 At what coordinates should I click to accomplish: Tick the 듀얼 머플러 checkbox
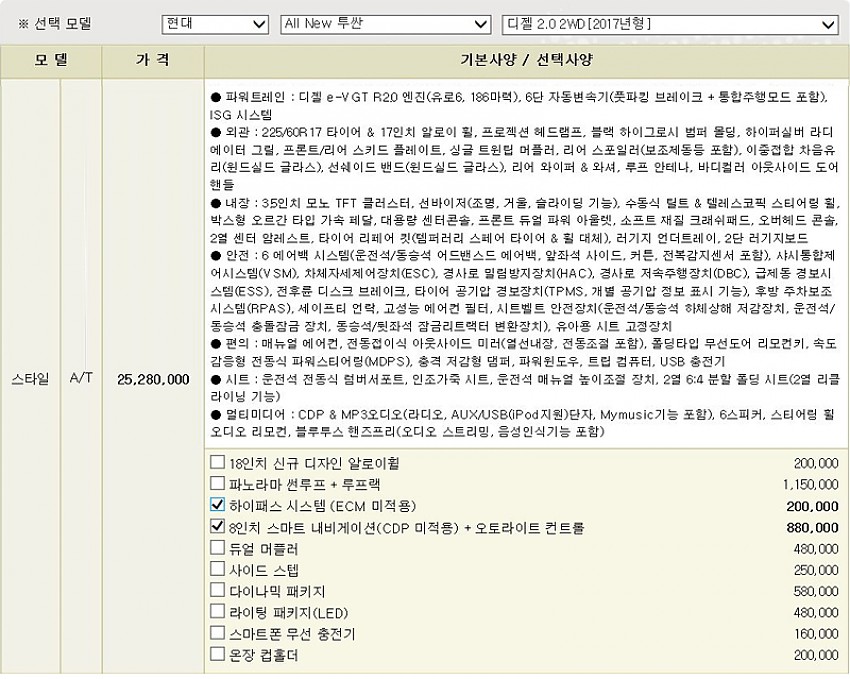[x=218, y=547]
